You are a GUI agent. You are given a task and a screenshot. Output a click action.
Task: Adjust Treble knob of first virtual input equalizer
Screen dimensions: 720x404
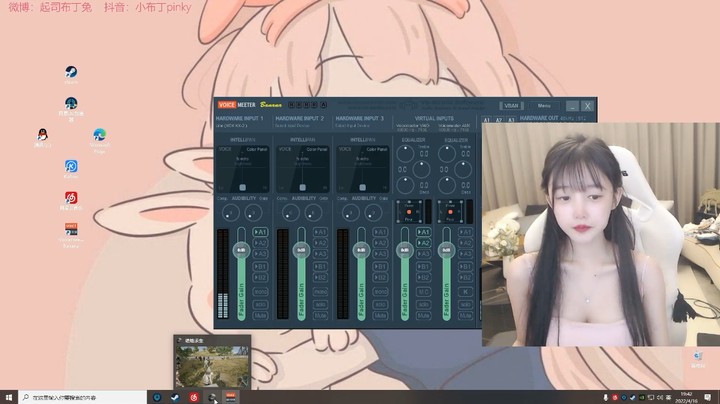tap(405, 154)
